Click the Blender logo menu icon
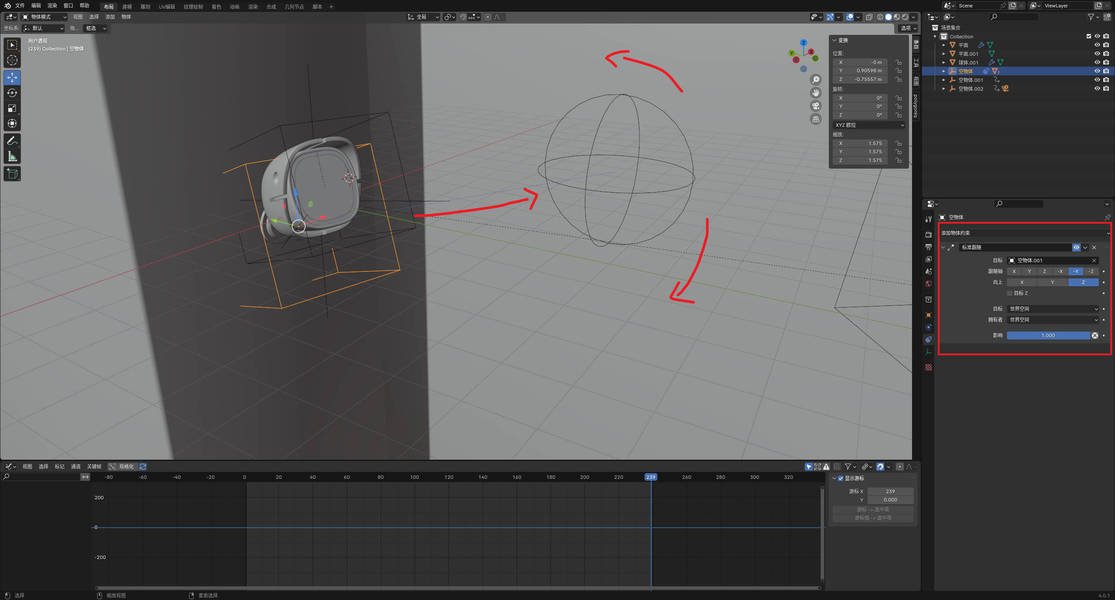The image size is (1115, 600). tap(6, 6)
